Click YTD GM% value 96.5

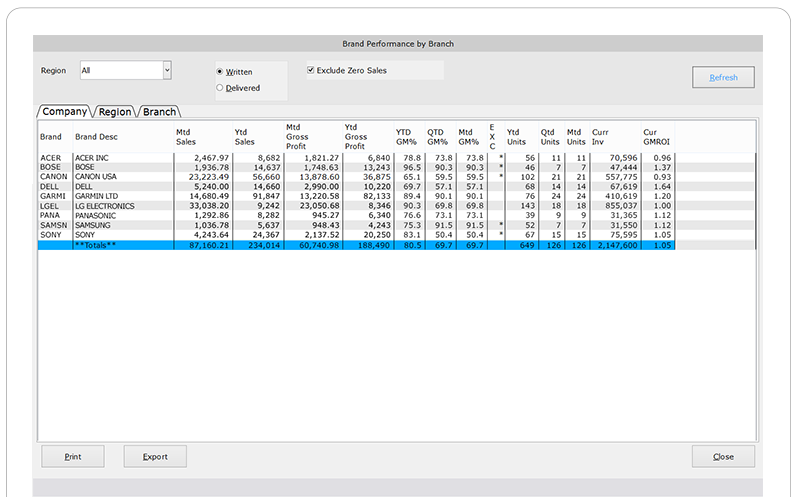412,167
